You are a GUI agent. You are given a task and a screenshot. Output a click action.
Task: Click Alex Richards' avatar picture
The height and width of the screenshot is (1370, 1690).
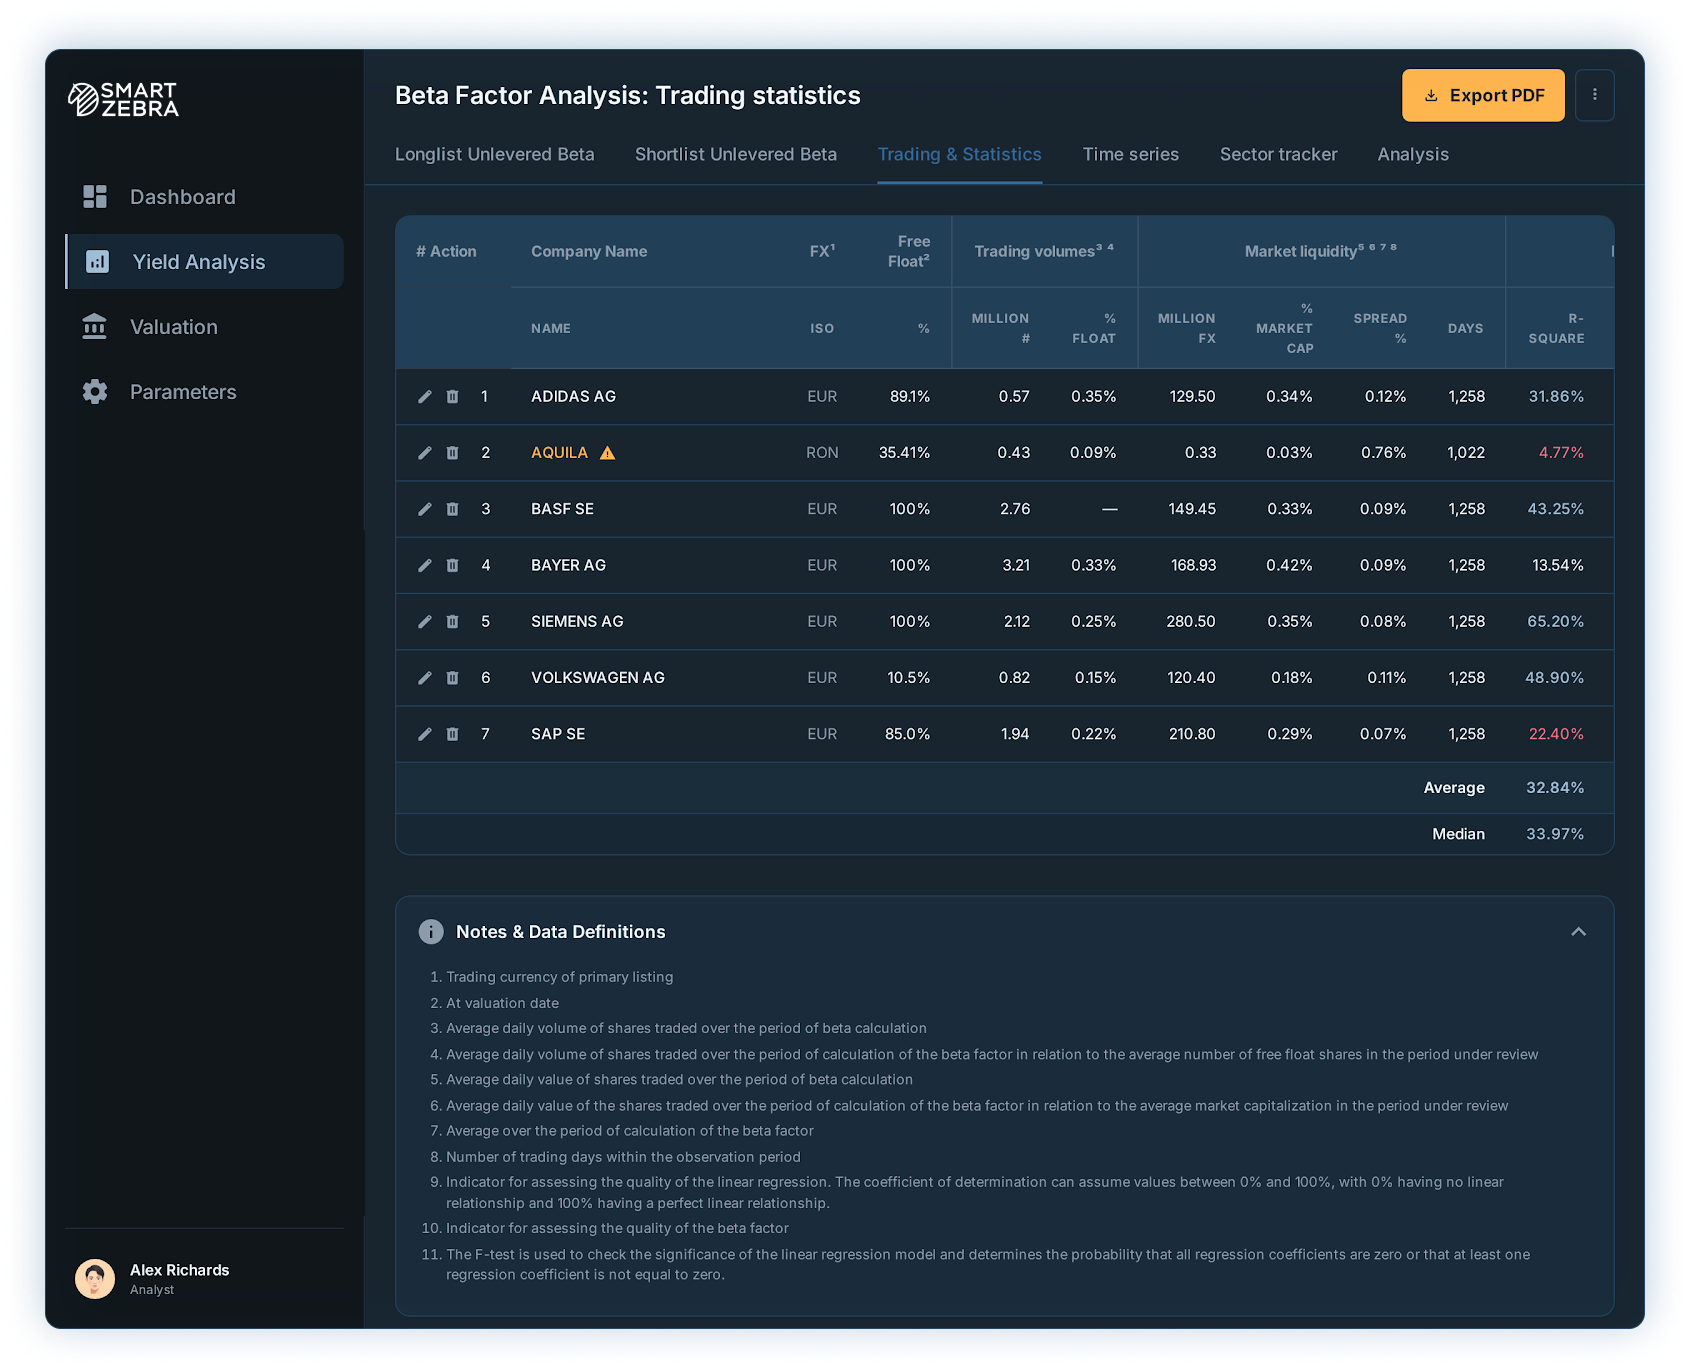95,1279
